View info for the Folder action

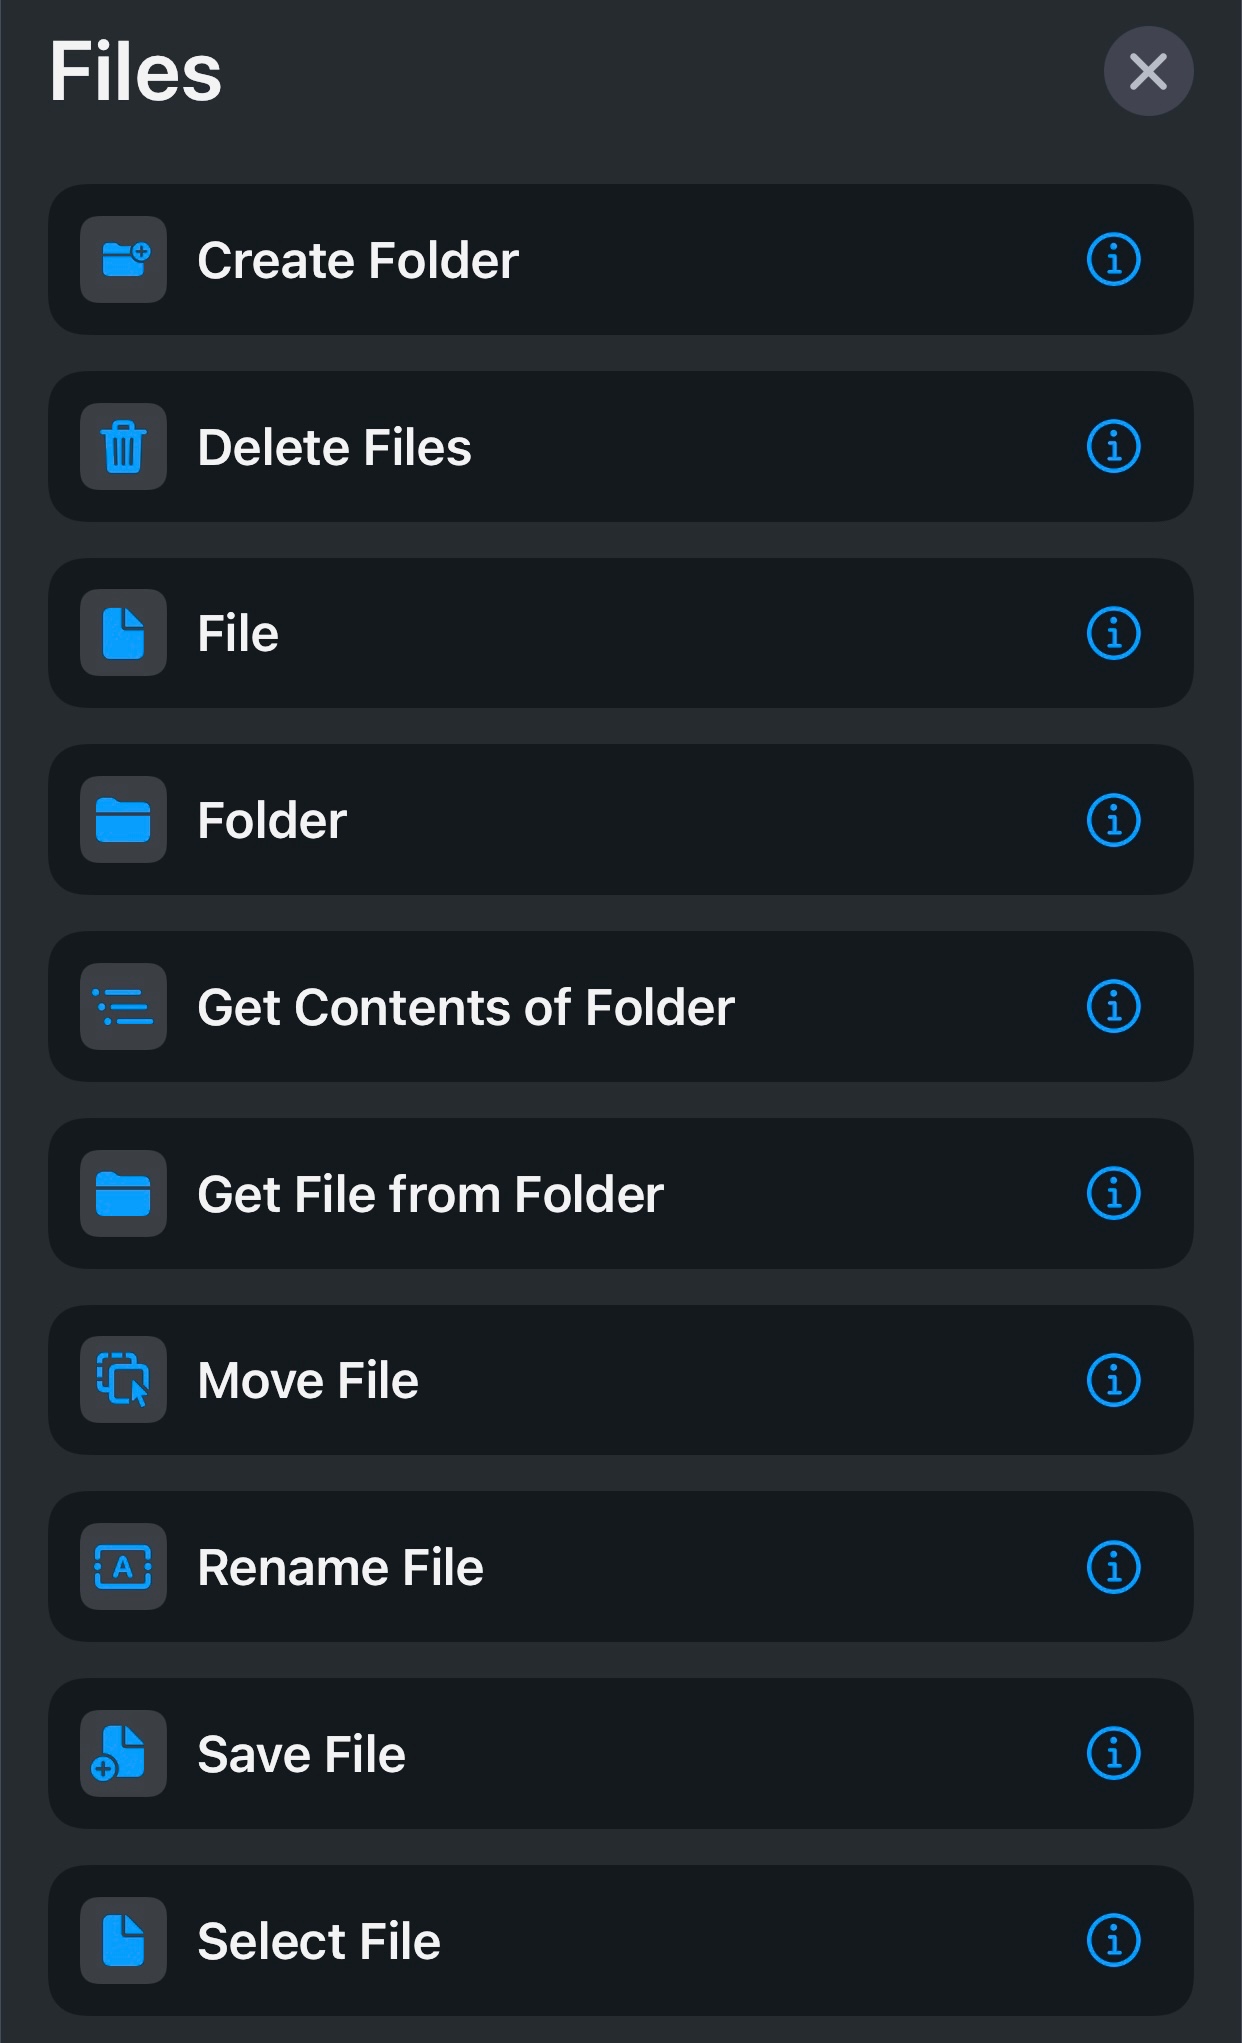(1113, 820)
